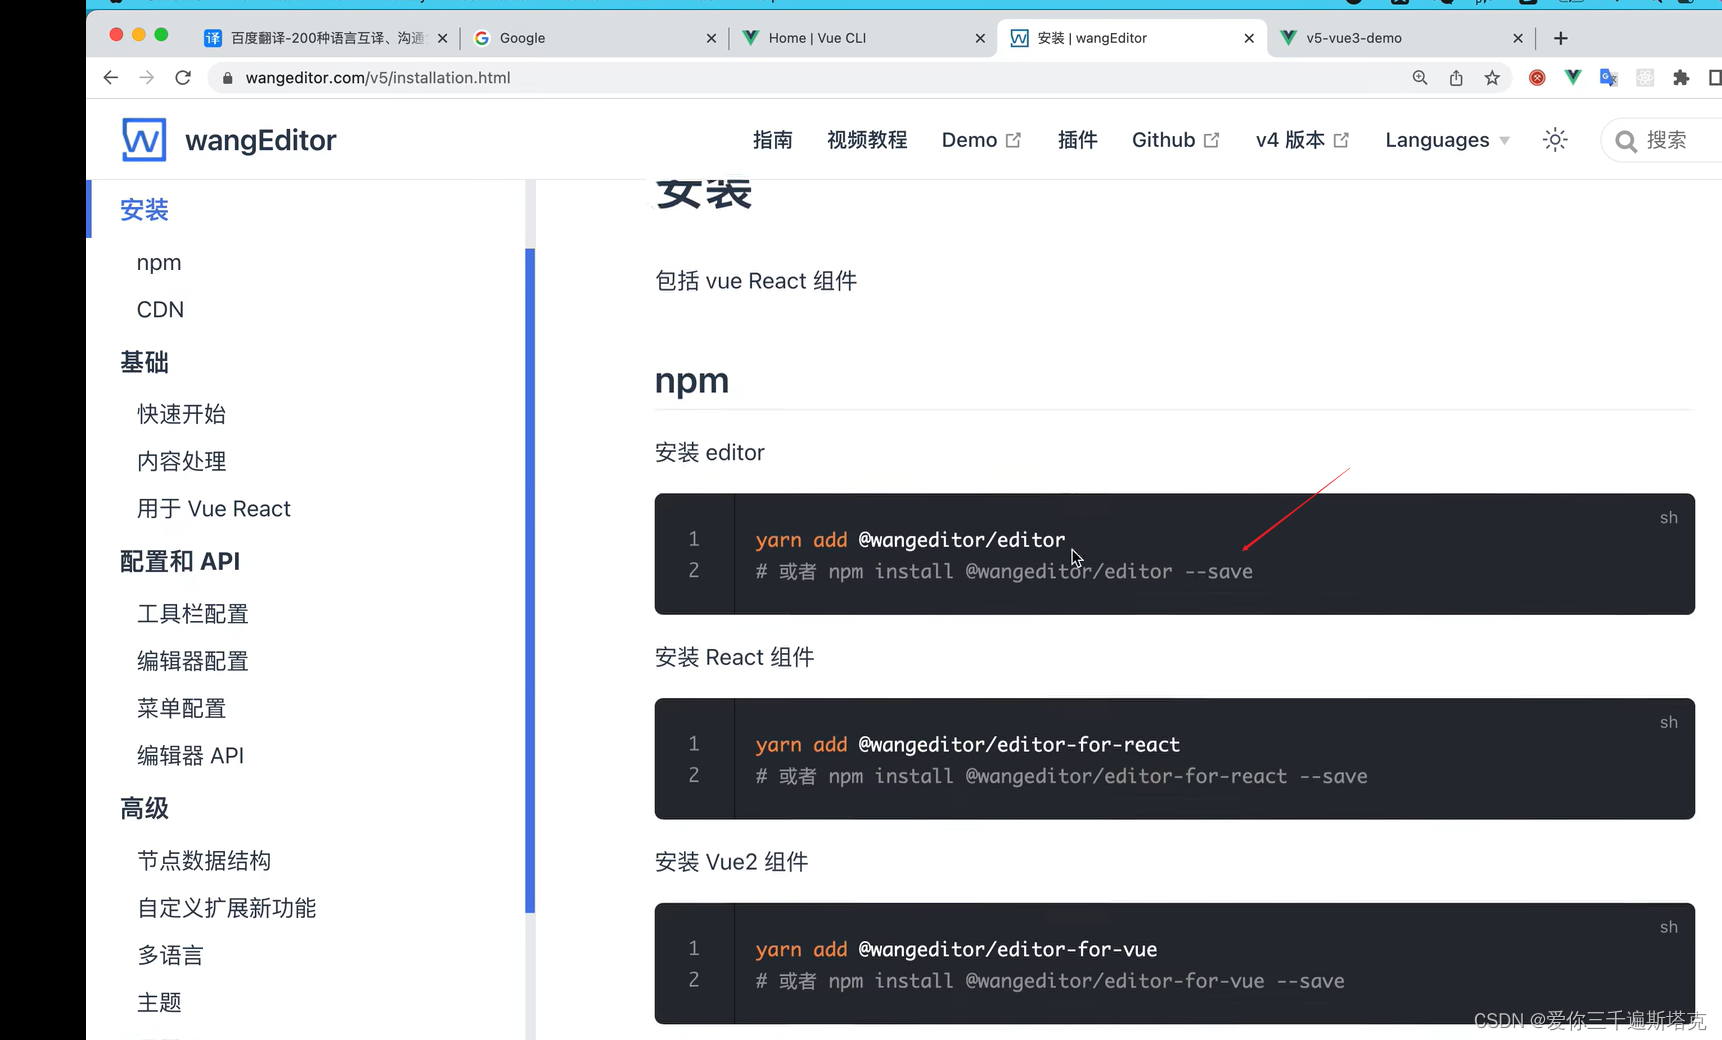
Task: Toggle the browser side panel
Action: click(1717, 77)
